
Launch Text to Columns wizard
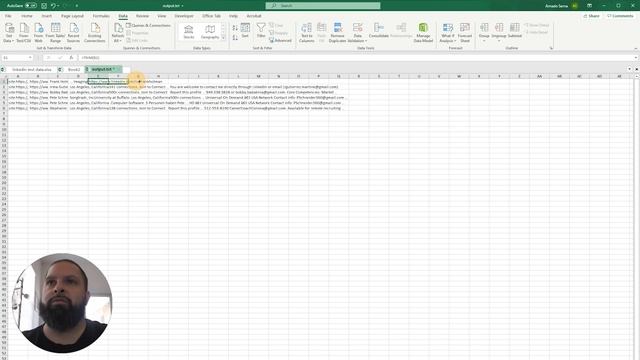307,33
